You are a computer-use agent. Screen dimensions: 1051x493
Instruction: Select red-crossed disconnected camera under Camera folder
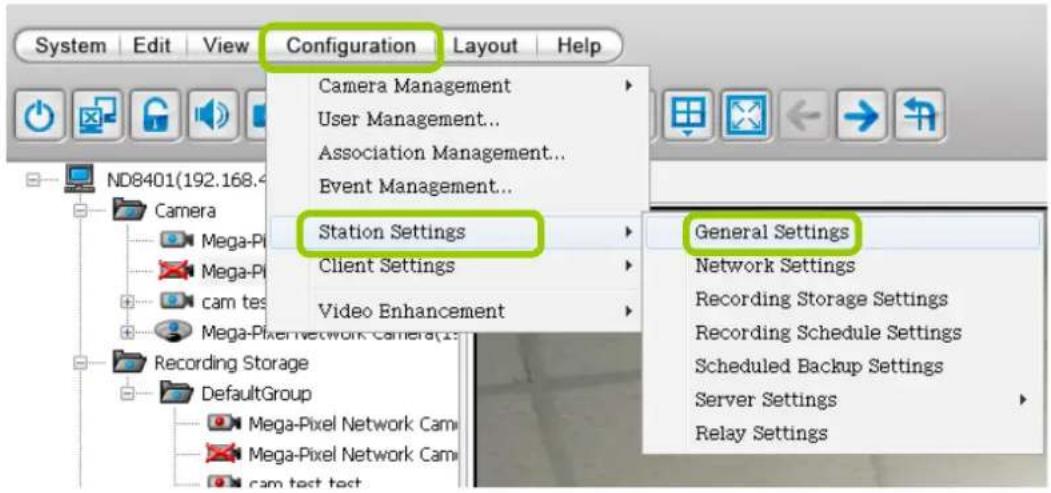pyautogui.click(x=176, y=271)
